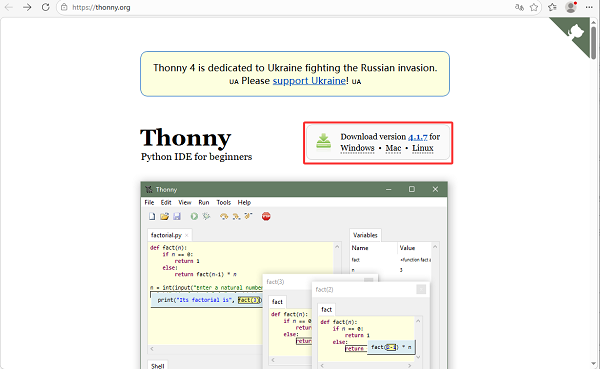Click the Step into toolbar icon
600x369 pixels.
point(236,217)
